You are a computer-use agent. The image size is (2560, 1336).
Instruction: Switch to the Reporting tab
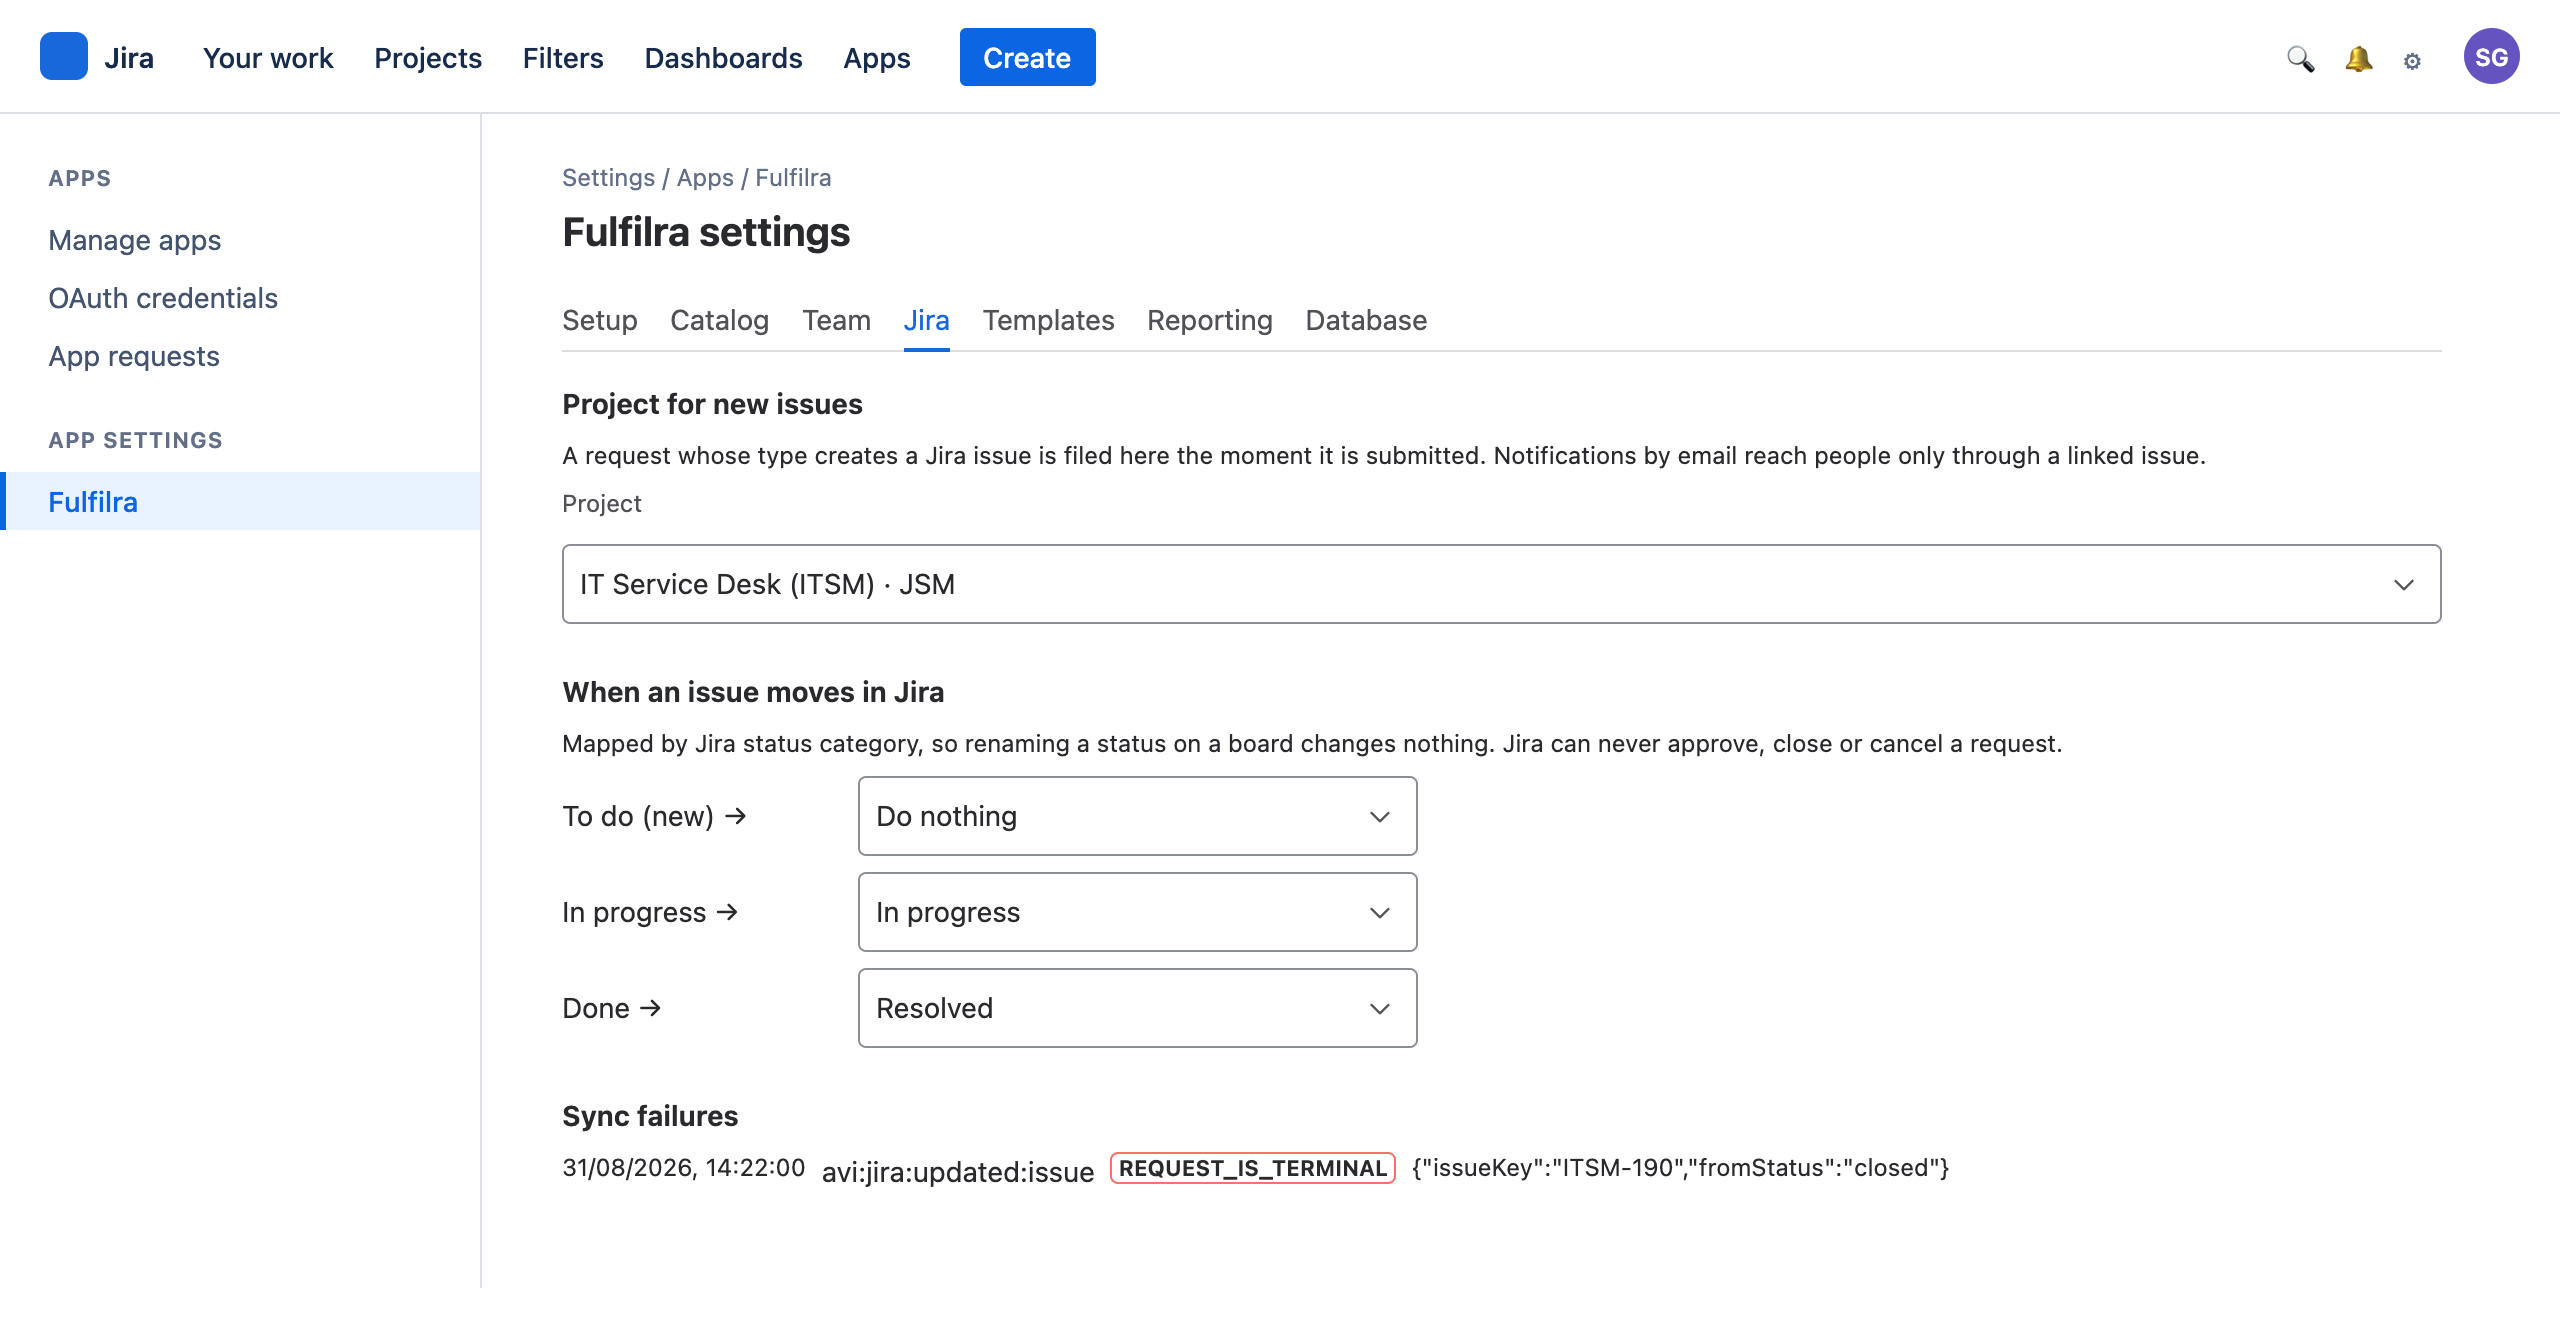pyautogui.click(x=1210, y=320)
